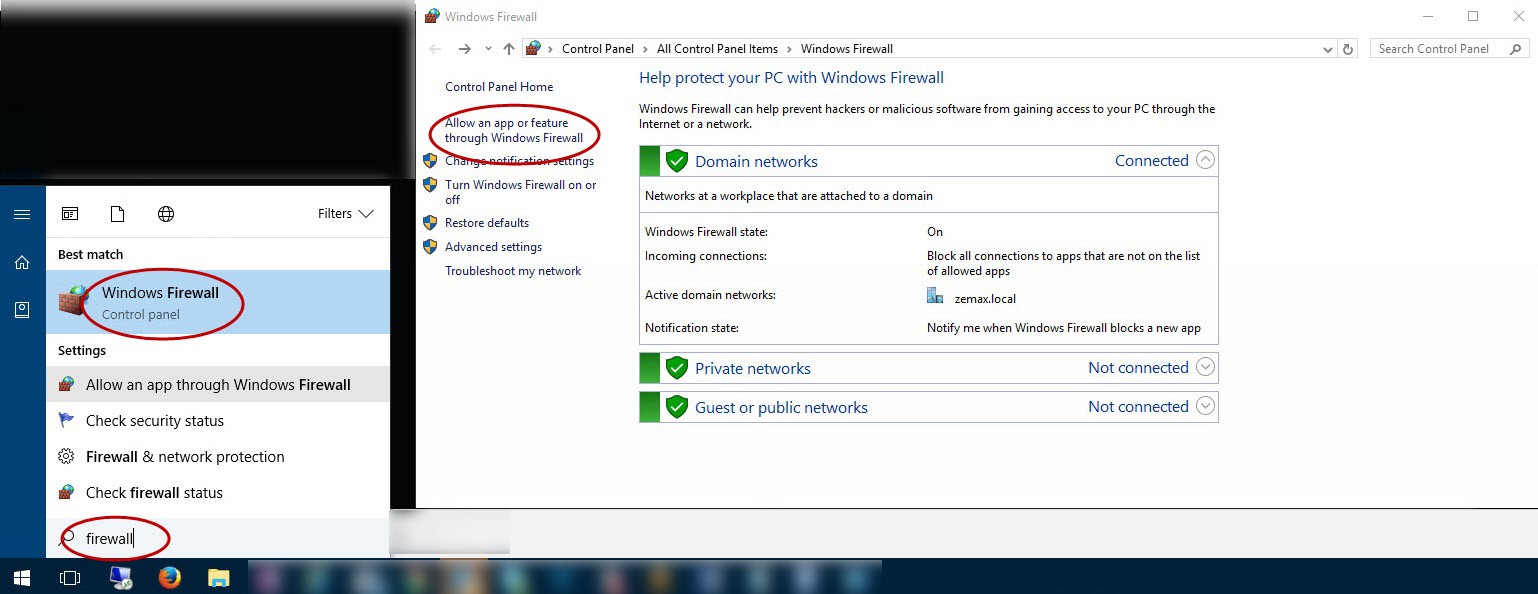Launch Firefox from the taskbar
The width and height of the screenshot is (1538, 594).
click(170, 577)
